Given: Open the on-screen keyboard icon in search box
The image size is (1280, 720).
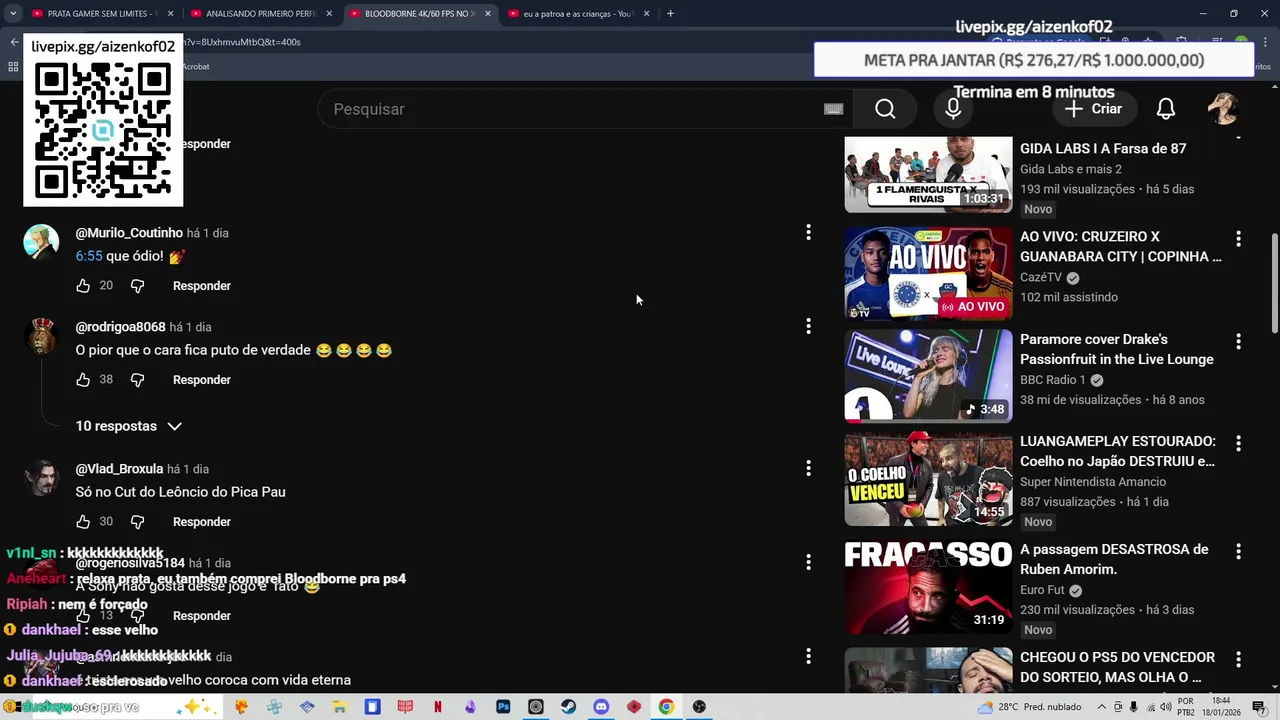Looking at the screenshot, I should pos(833,109).
